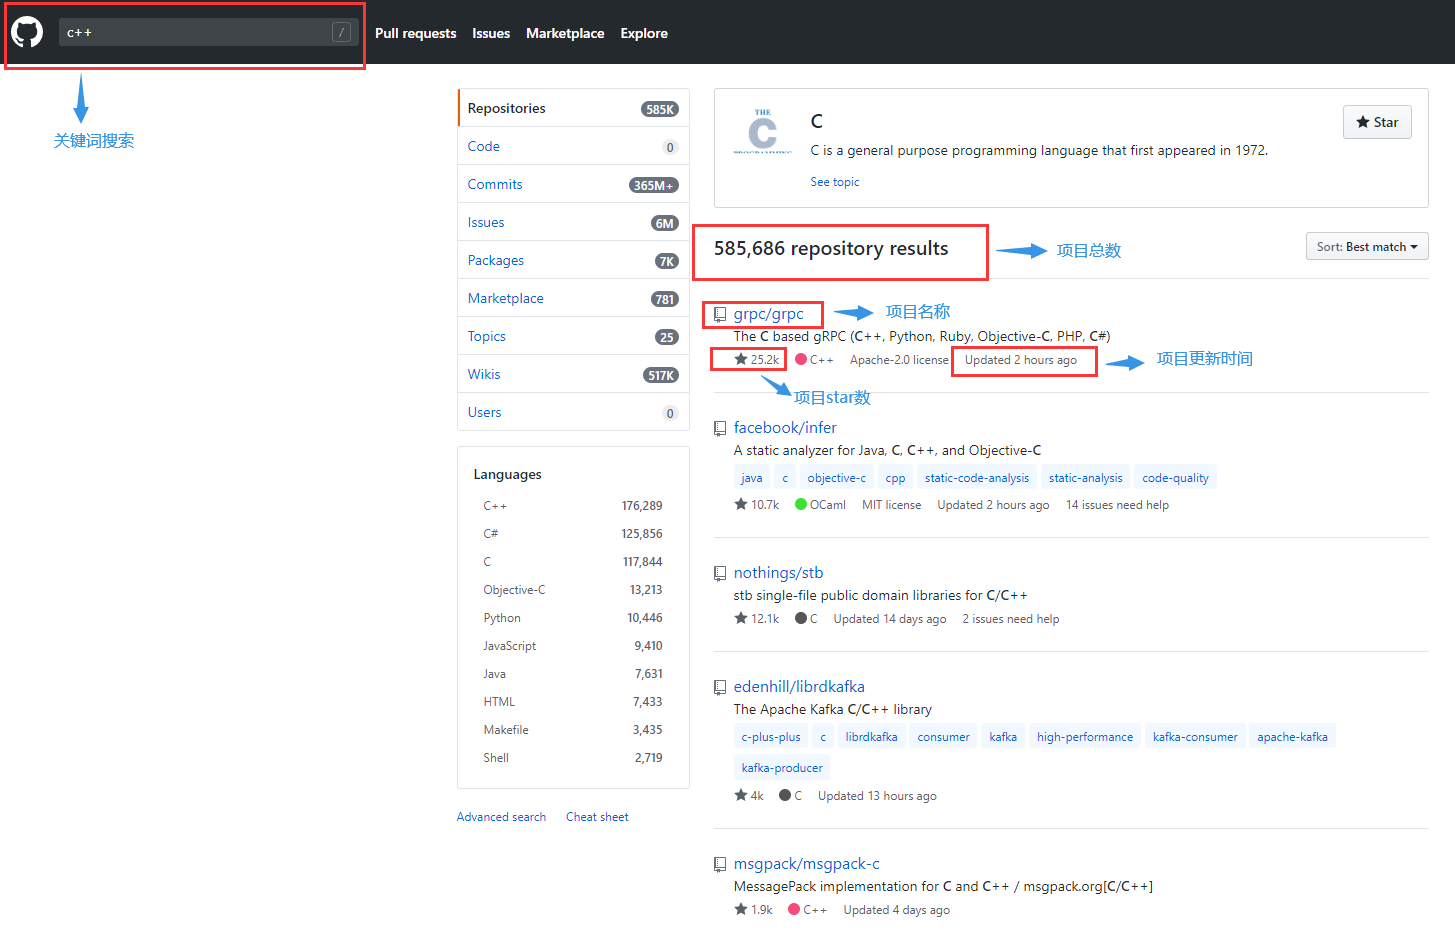
Task: Star the C topic
Action: (x=1377, y=122)
